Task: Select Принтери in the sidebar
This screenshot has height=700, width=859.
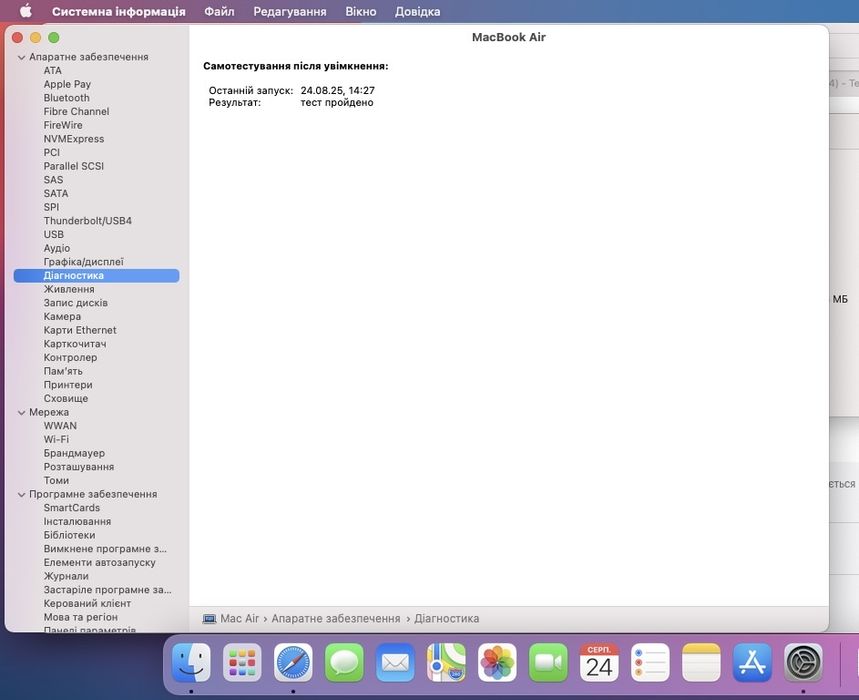Action: click(68, 385)
